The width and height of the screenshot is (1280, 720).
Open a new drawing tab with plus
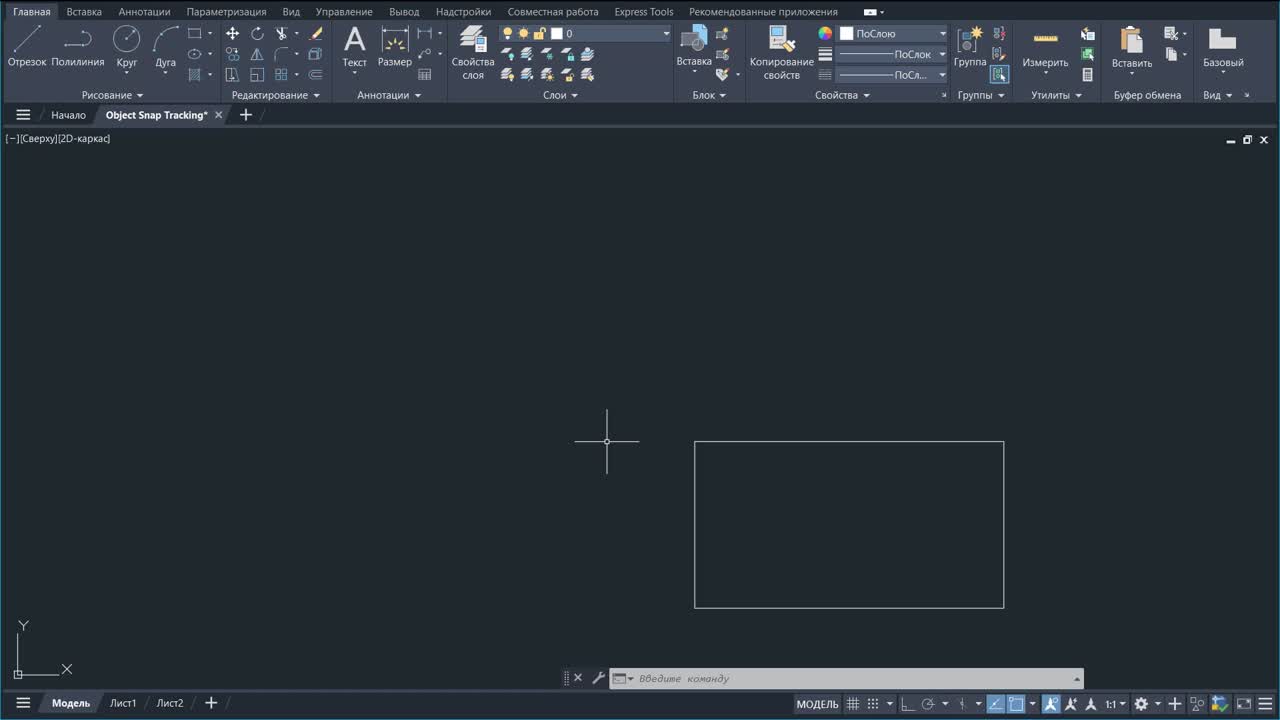246,115
